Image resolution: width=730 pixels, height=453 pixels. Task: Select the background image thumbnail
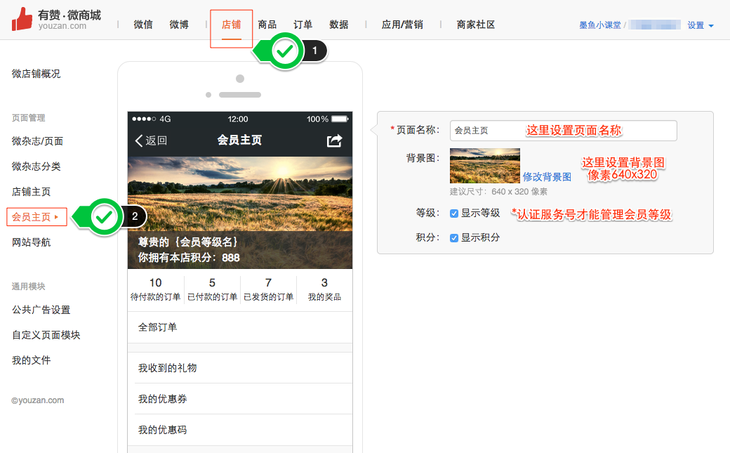point(485,165)
